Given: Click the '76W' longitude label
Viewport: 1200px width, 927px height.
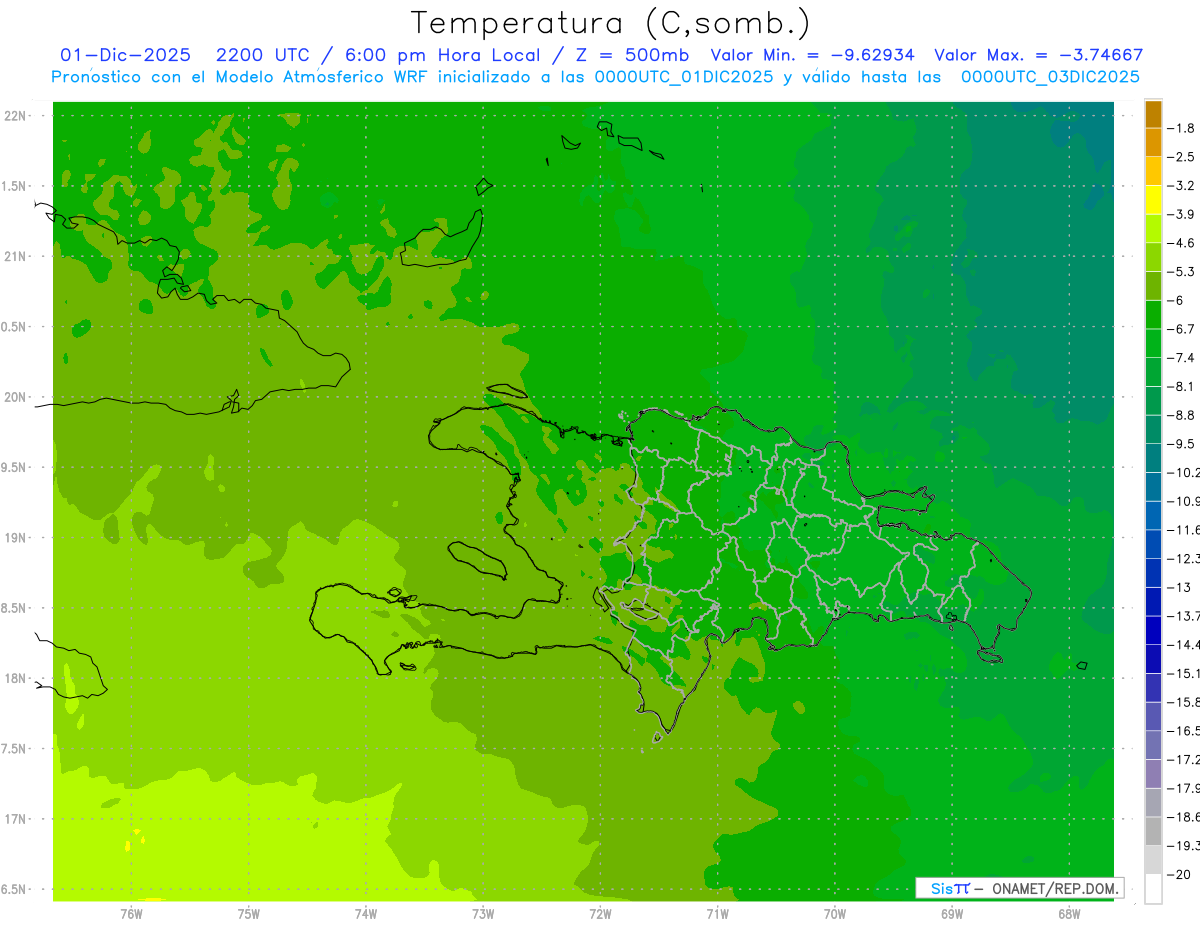Looking at the screenshot, I should (131, 914).
